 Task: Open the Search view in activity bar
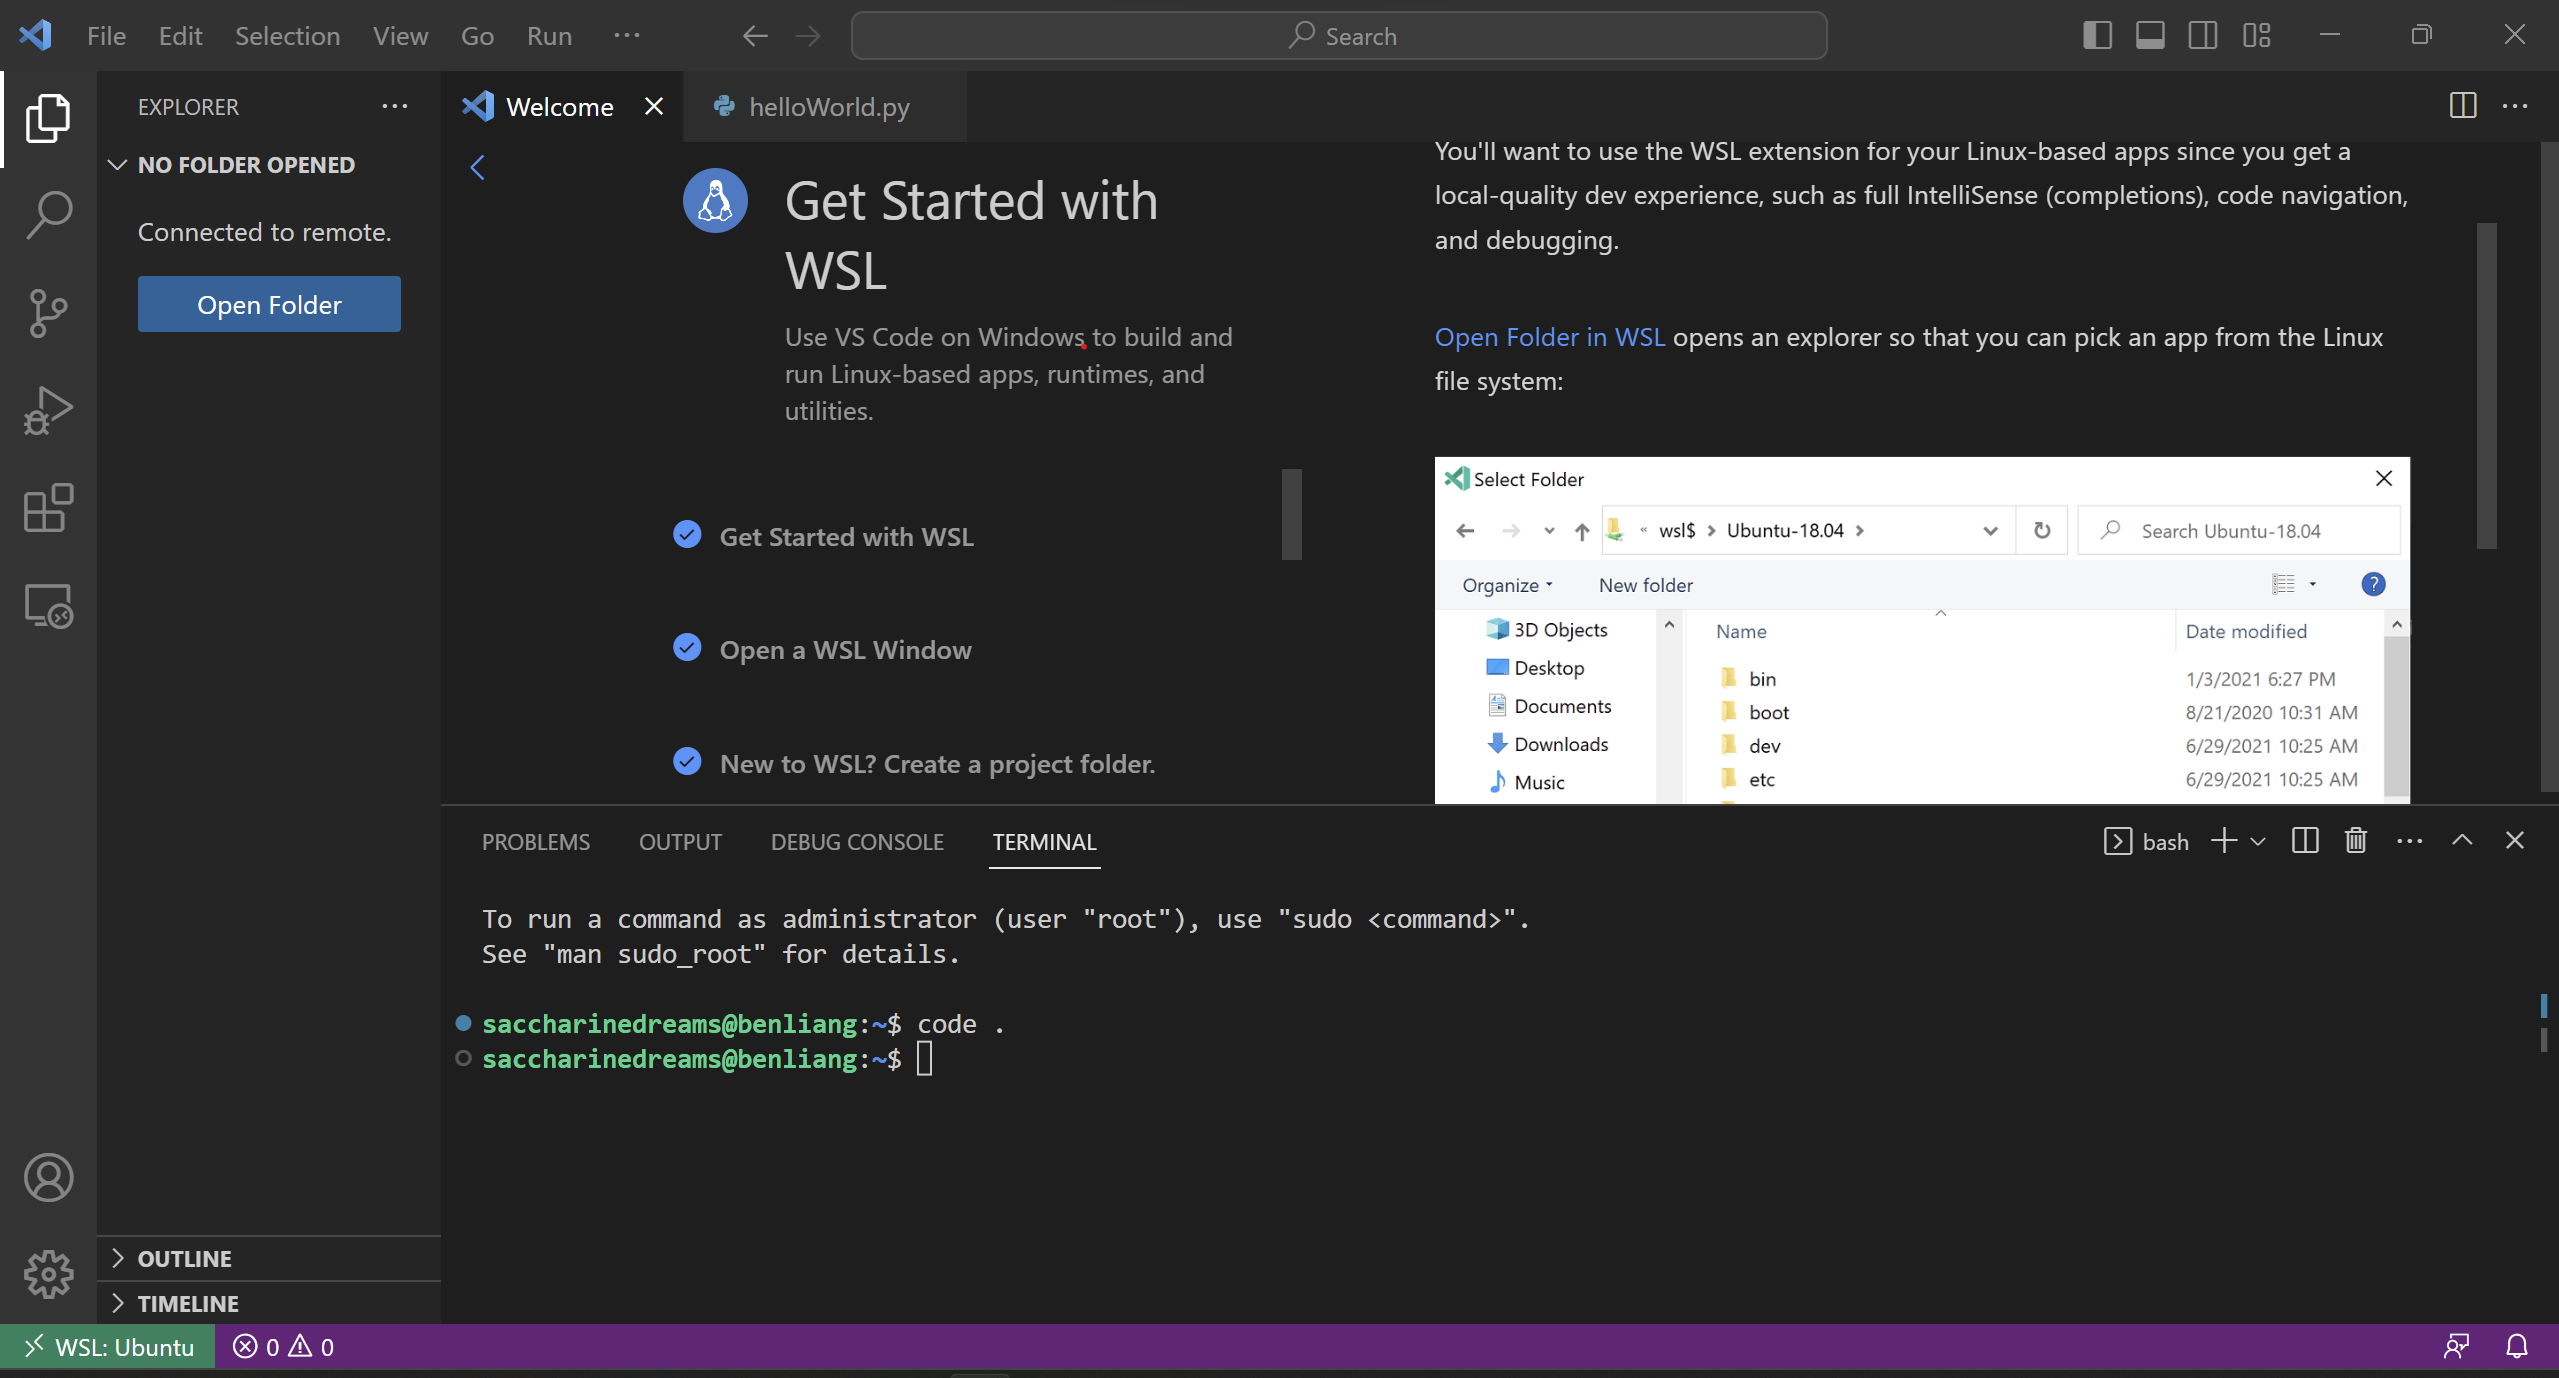(48, 215)
